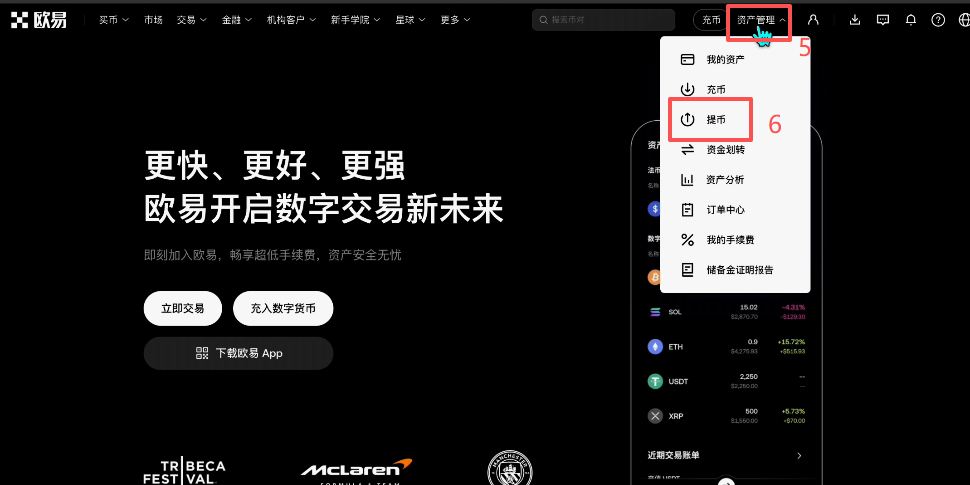The height and width of the screenshot is (485, 970).
Task: Click the 我的手续费 percent icon
Action: click(687, 240)
